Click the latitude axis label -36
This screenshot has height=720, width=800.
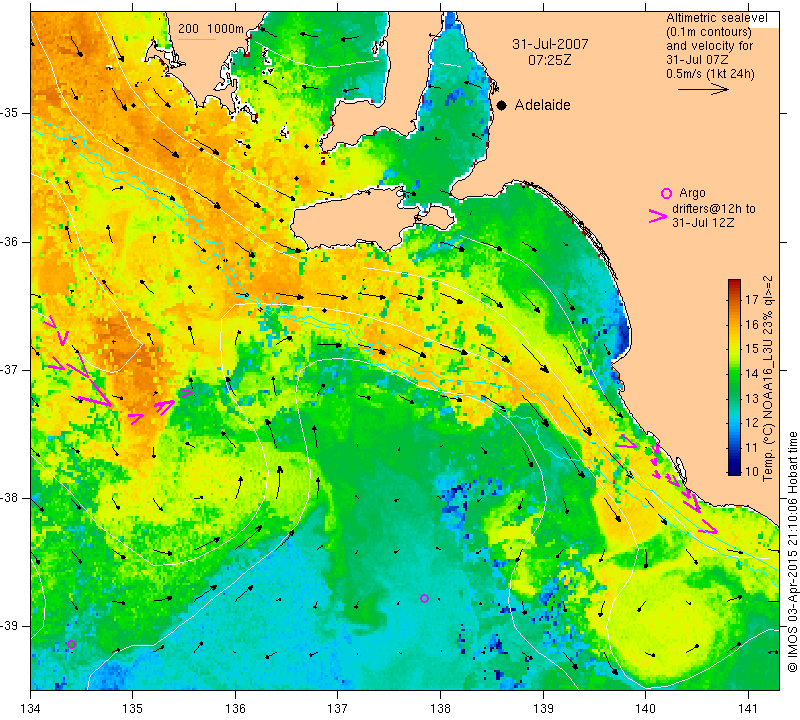click(10, 241)
